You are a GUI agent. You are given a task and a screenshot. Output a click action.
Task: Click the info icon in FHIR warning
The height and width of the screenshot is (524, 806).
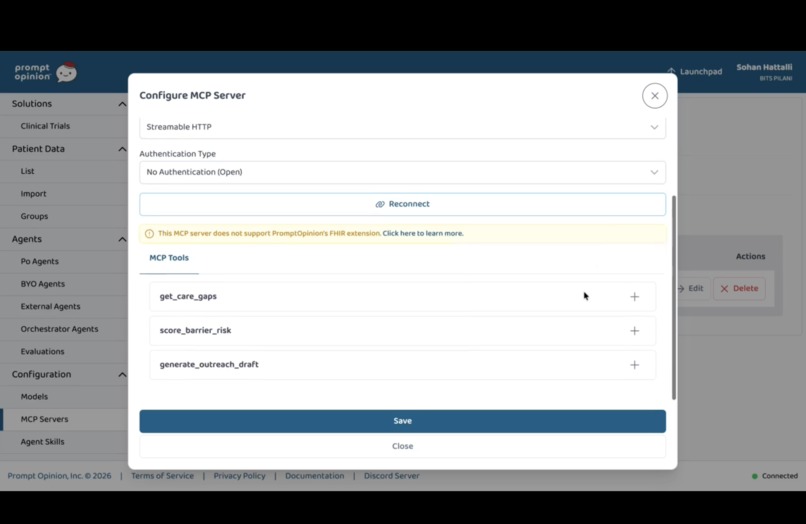[149, 233]
